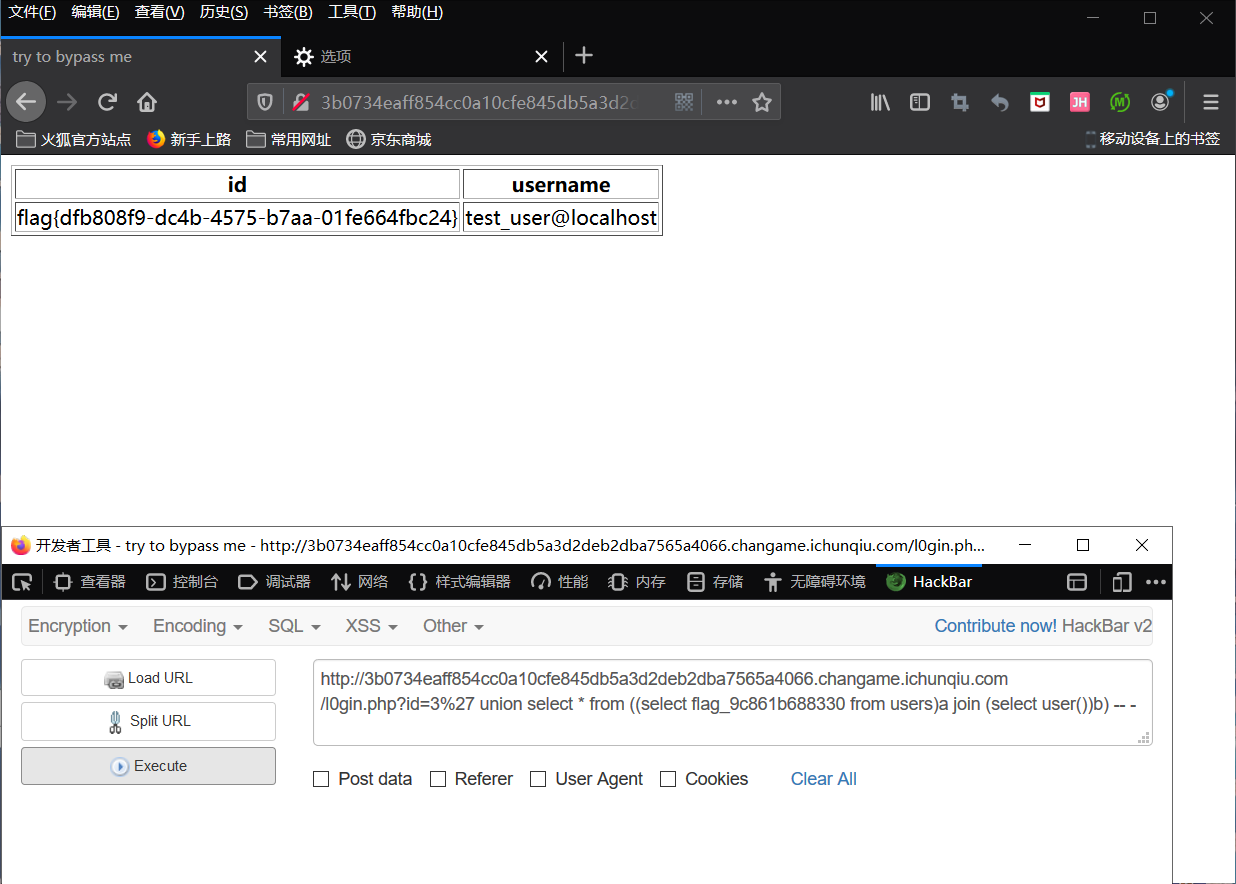Image resolution: width=1236 pixels, height=884 pixels.
Task: Toggle the sidebar icon in toolbar
Action: (920, 102)
